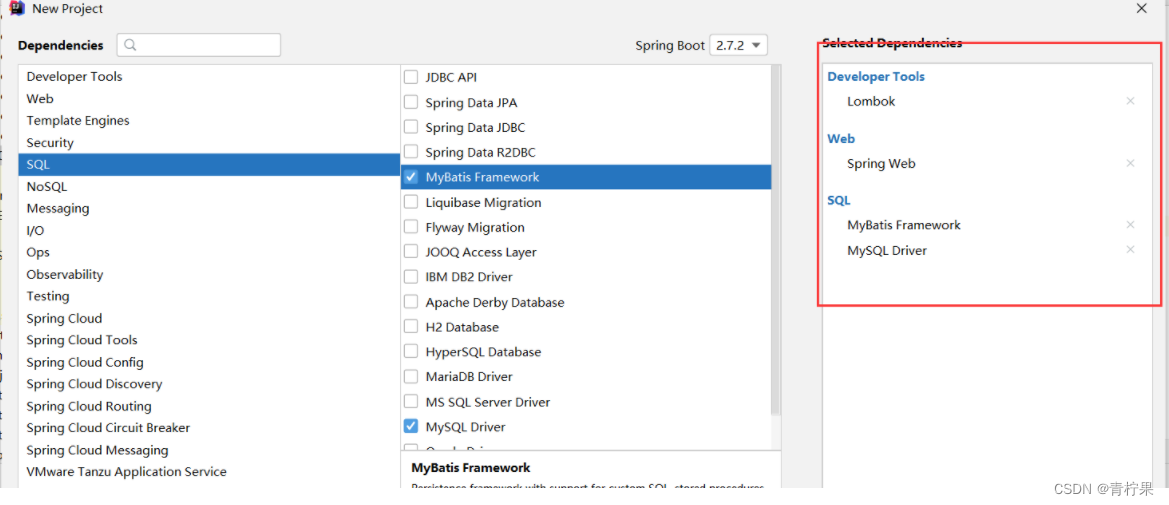Click the search magnifier icon
Image resolution: width=1169 pixels, height=505 pixels.
pyautogui.click(x=131, y=45)
